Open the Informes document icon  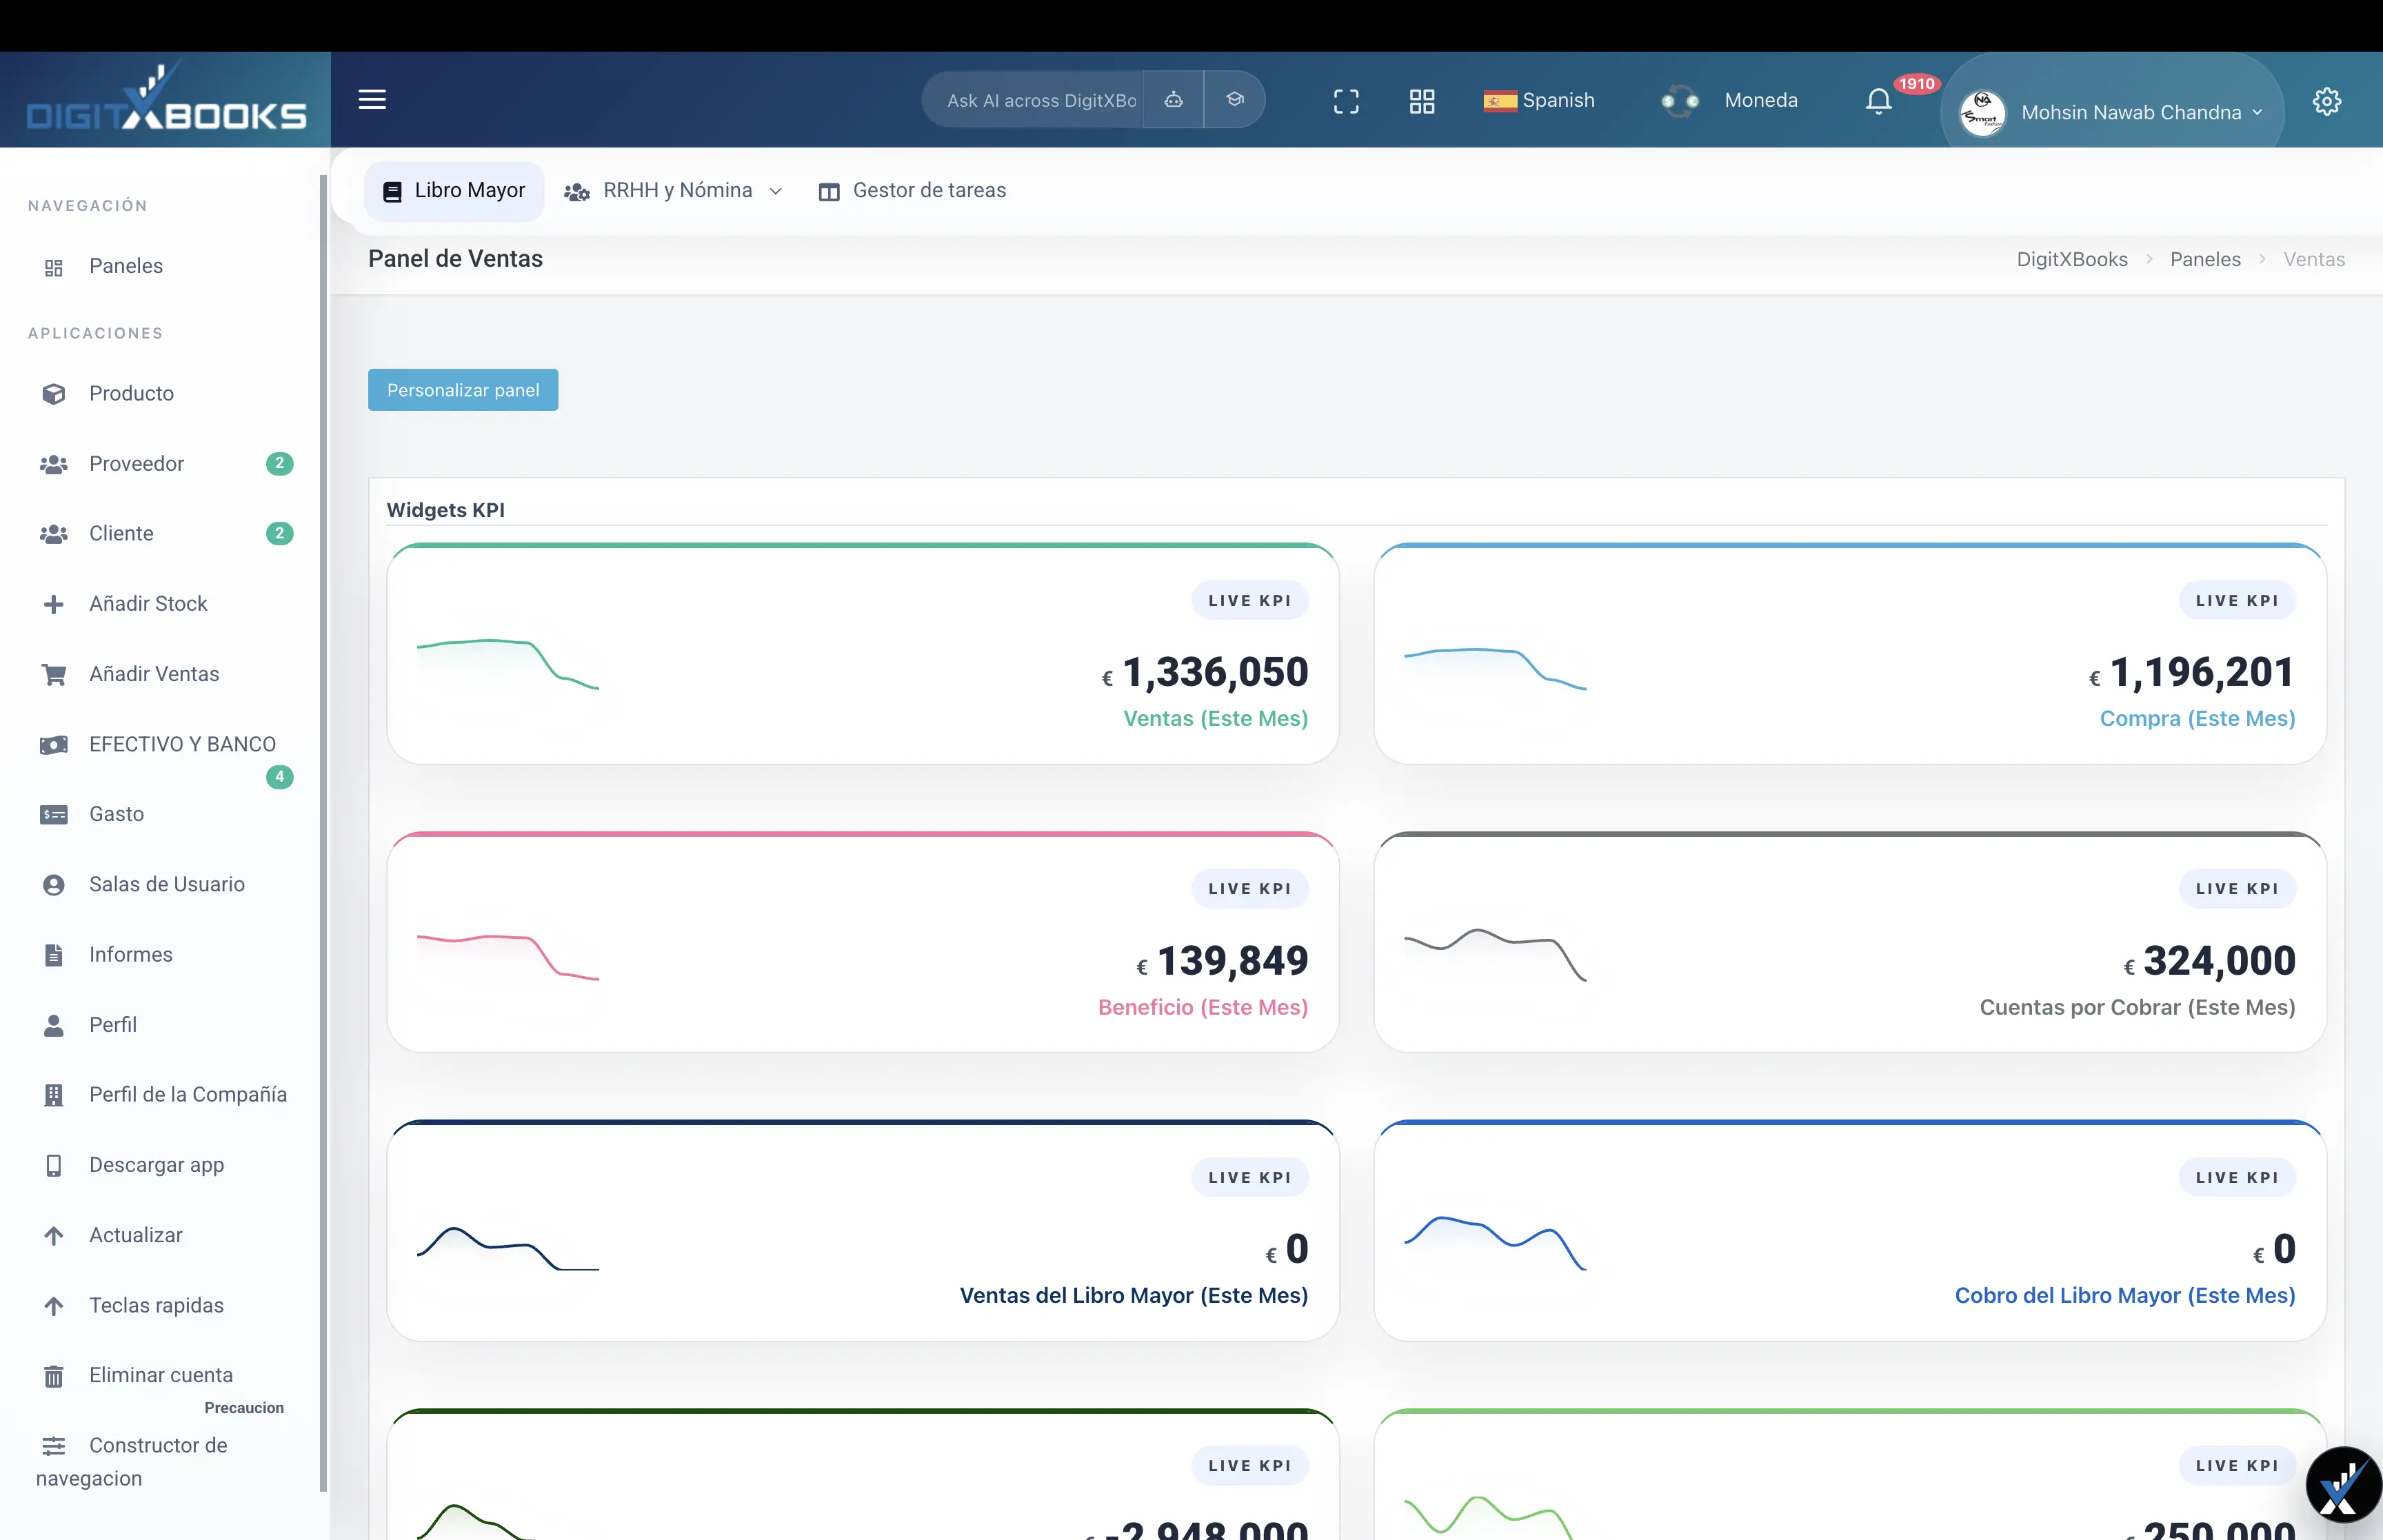coord(53,955)
